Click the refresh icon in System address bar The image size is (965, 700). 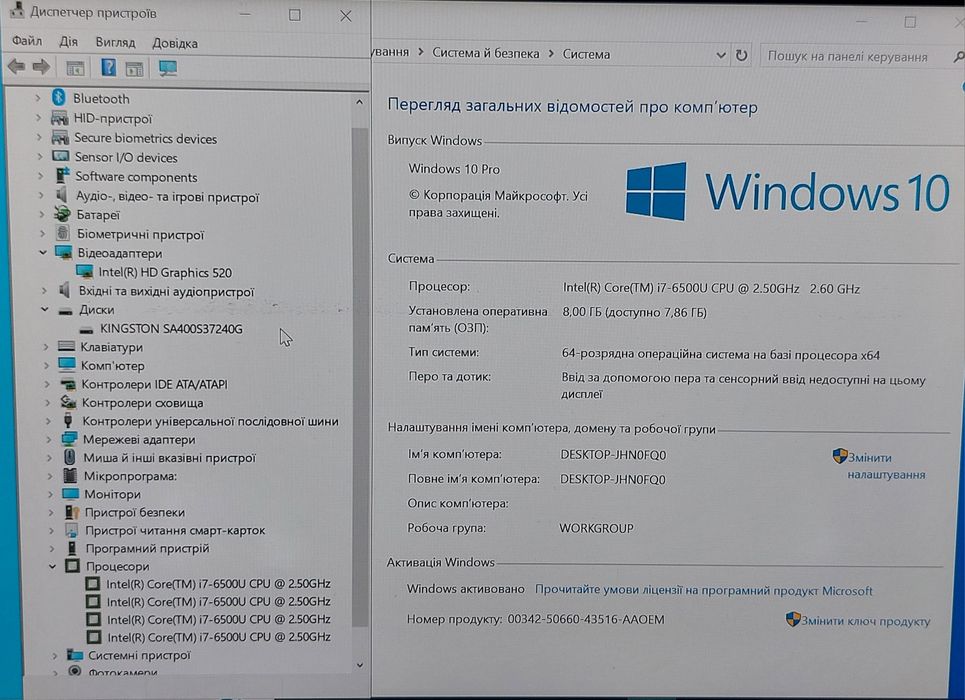coord(742,55)
